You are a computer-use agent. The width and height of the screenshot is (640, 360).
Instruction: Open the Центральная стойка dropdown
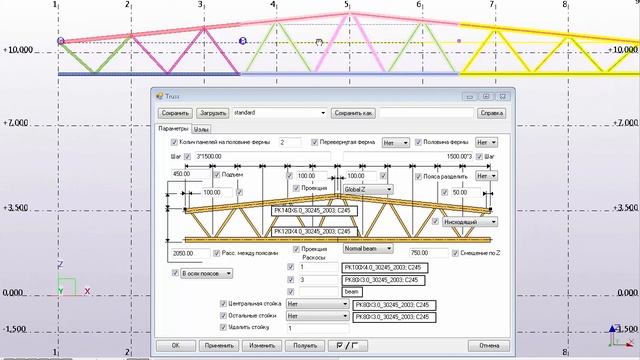click(317, 304)
